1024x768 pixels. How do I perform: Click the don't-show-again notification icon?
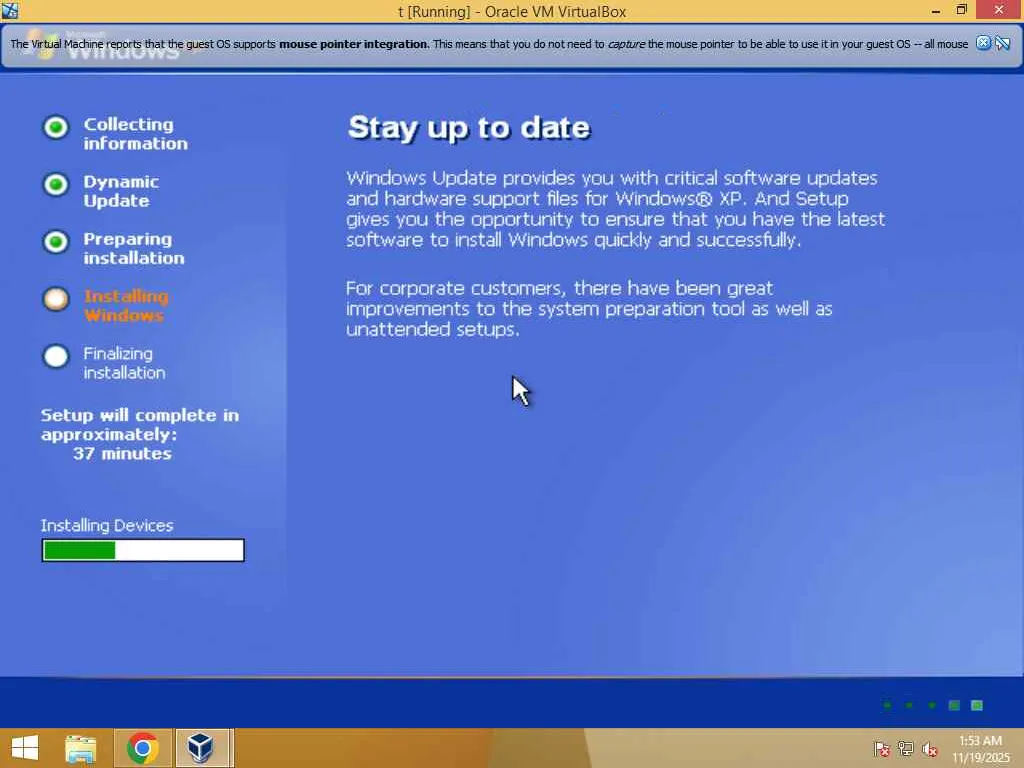pos(1002,44)
